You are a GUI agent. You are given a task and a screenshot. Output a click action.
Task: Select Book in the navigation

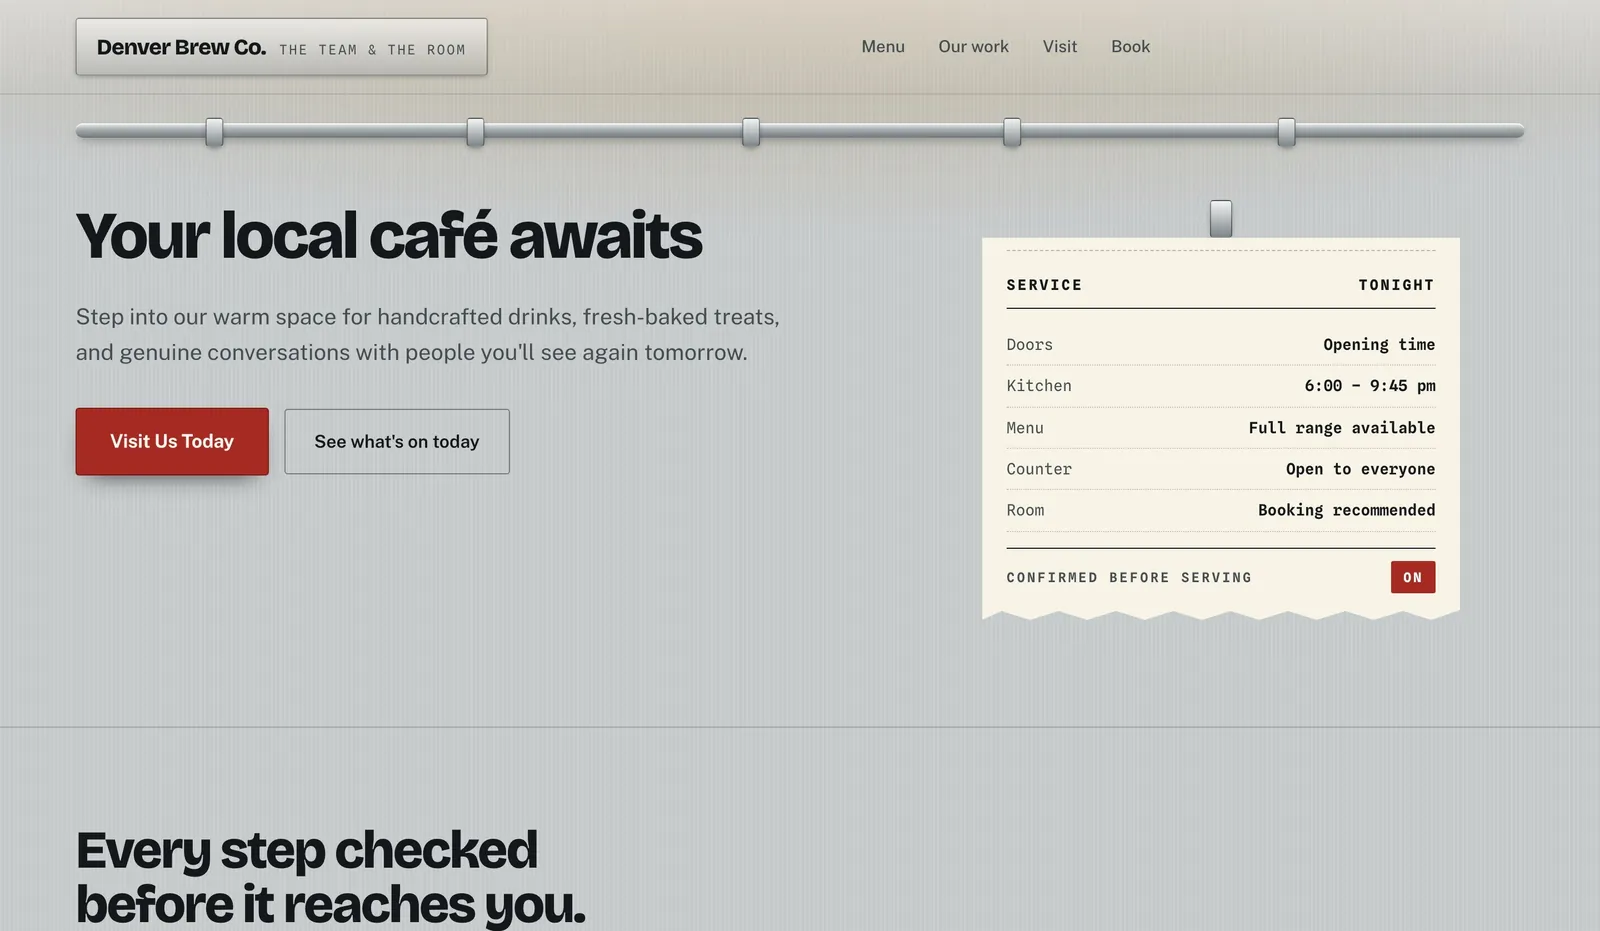[x=1130, y=47]
